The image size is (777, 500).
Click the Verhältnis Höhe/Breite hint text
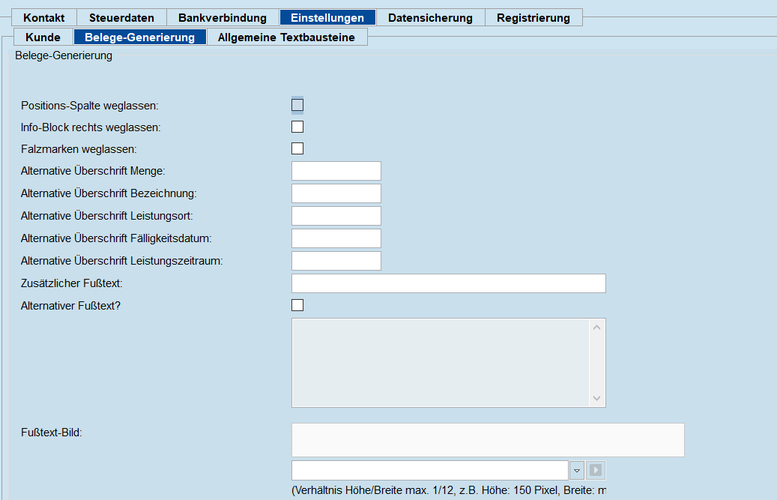(x=448, y=491)
